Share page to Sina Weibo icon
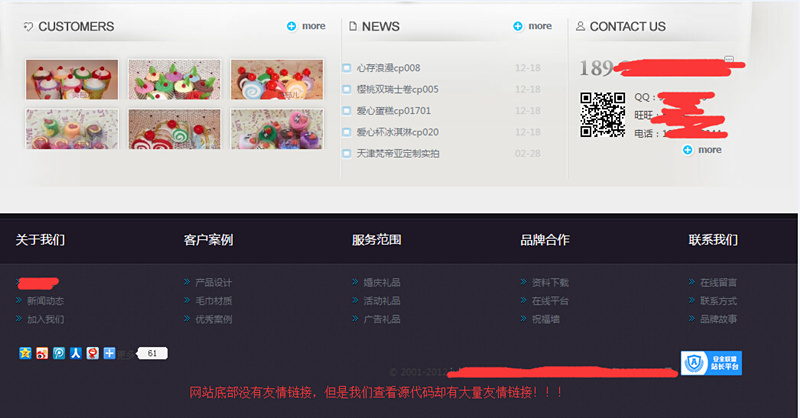 point(42,353)
